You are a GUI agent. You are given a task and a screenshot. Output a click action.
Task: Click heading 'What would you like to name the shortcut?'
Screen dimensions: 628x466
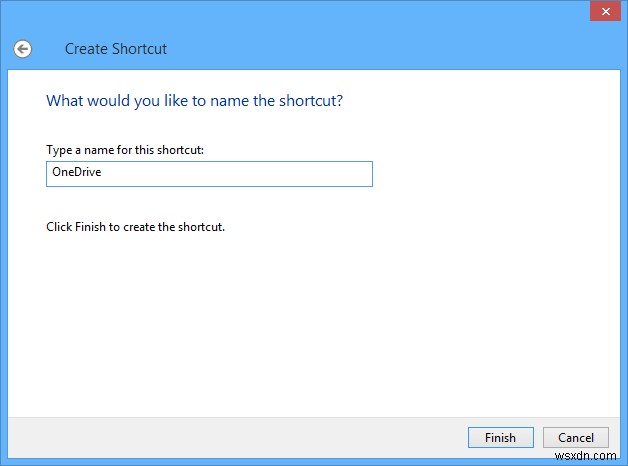[195, 101]
